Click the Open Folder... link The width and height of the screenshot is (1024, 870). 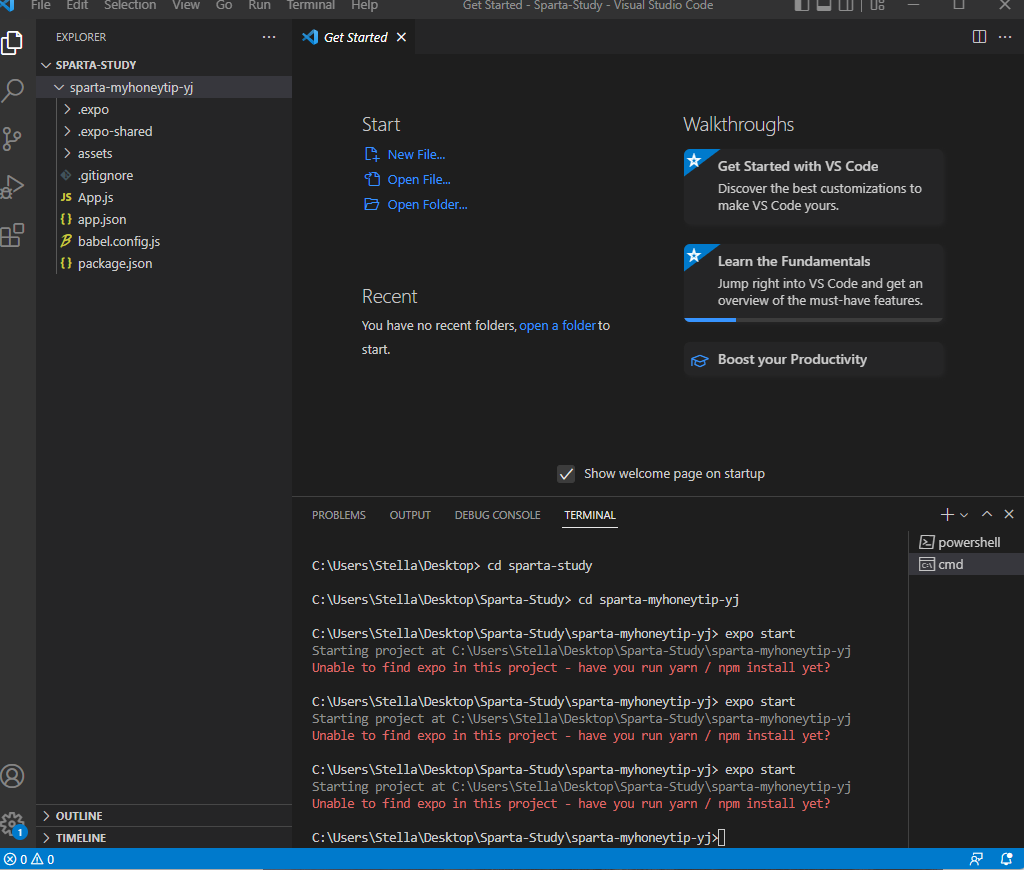[427, 204]
